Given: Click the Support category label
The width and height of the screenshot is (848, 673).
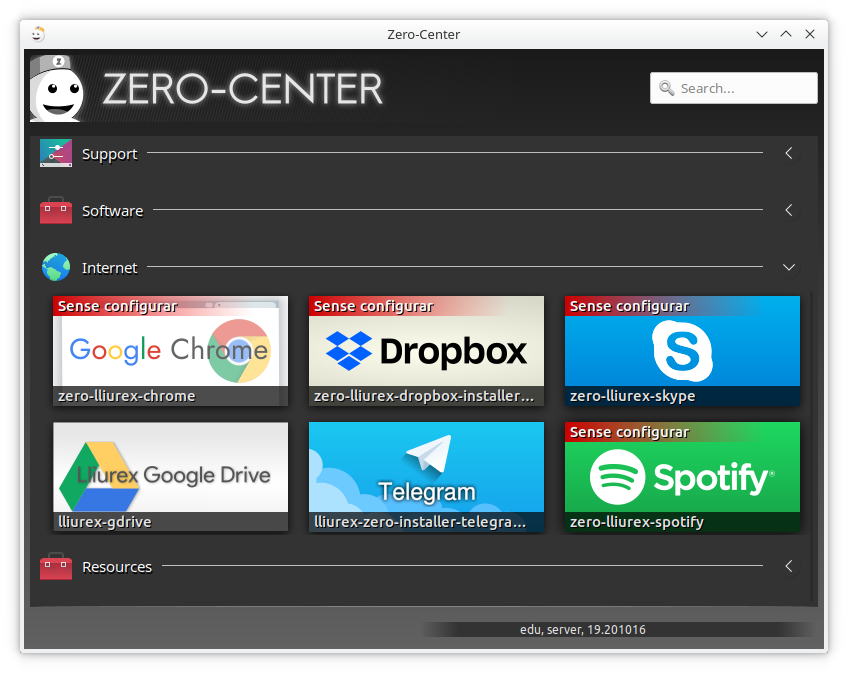Looking at the screenshot, I should [110, 154].
